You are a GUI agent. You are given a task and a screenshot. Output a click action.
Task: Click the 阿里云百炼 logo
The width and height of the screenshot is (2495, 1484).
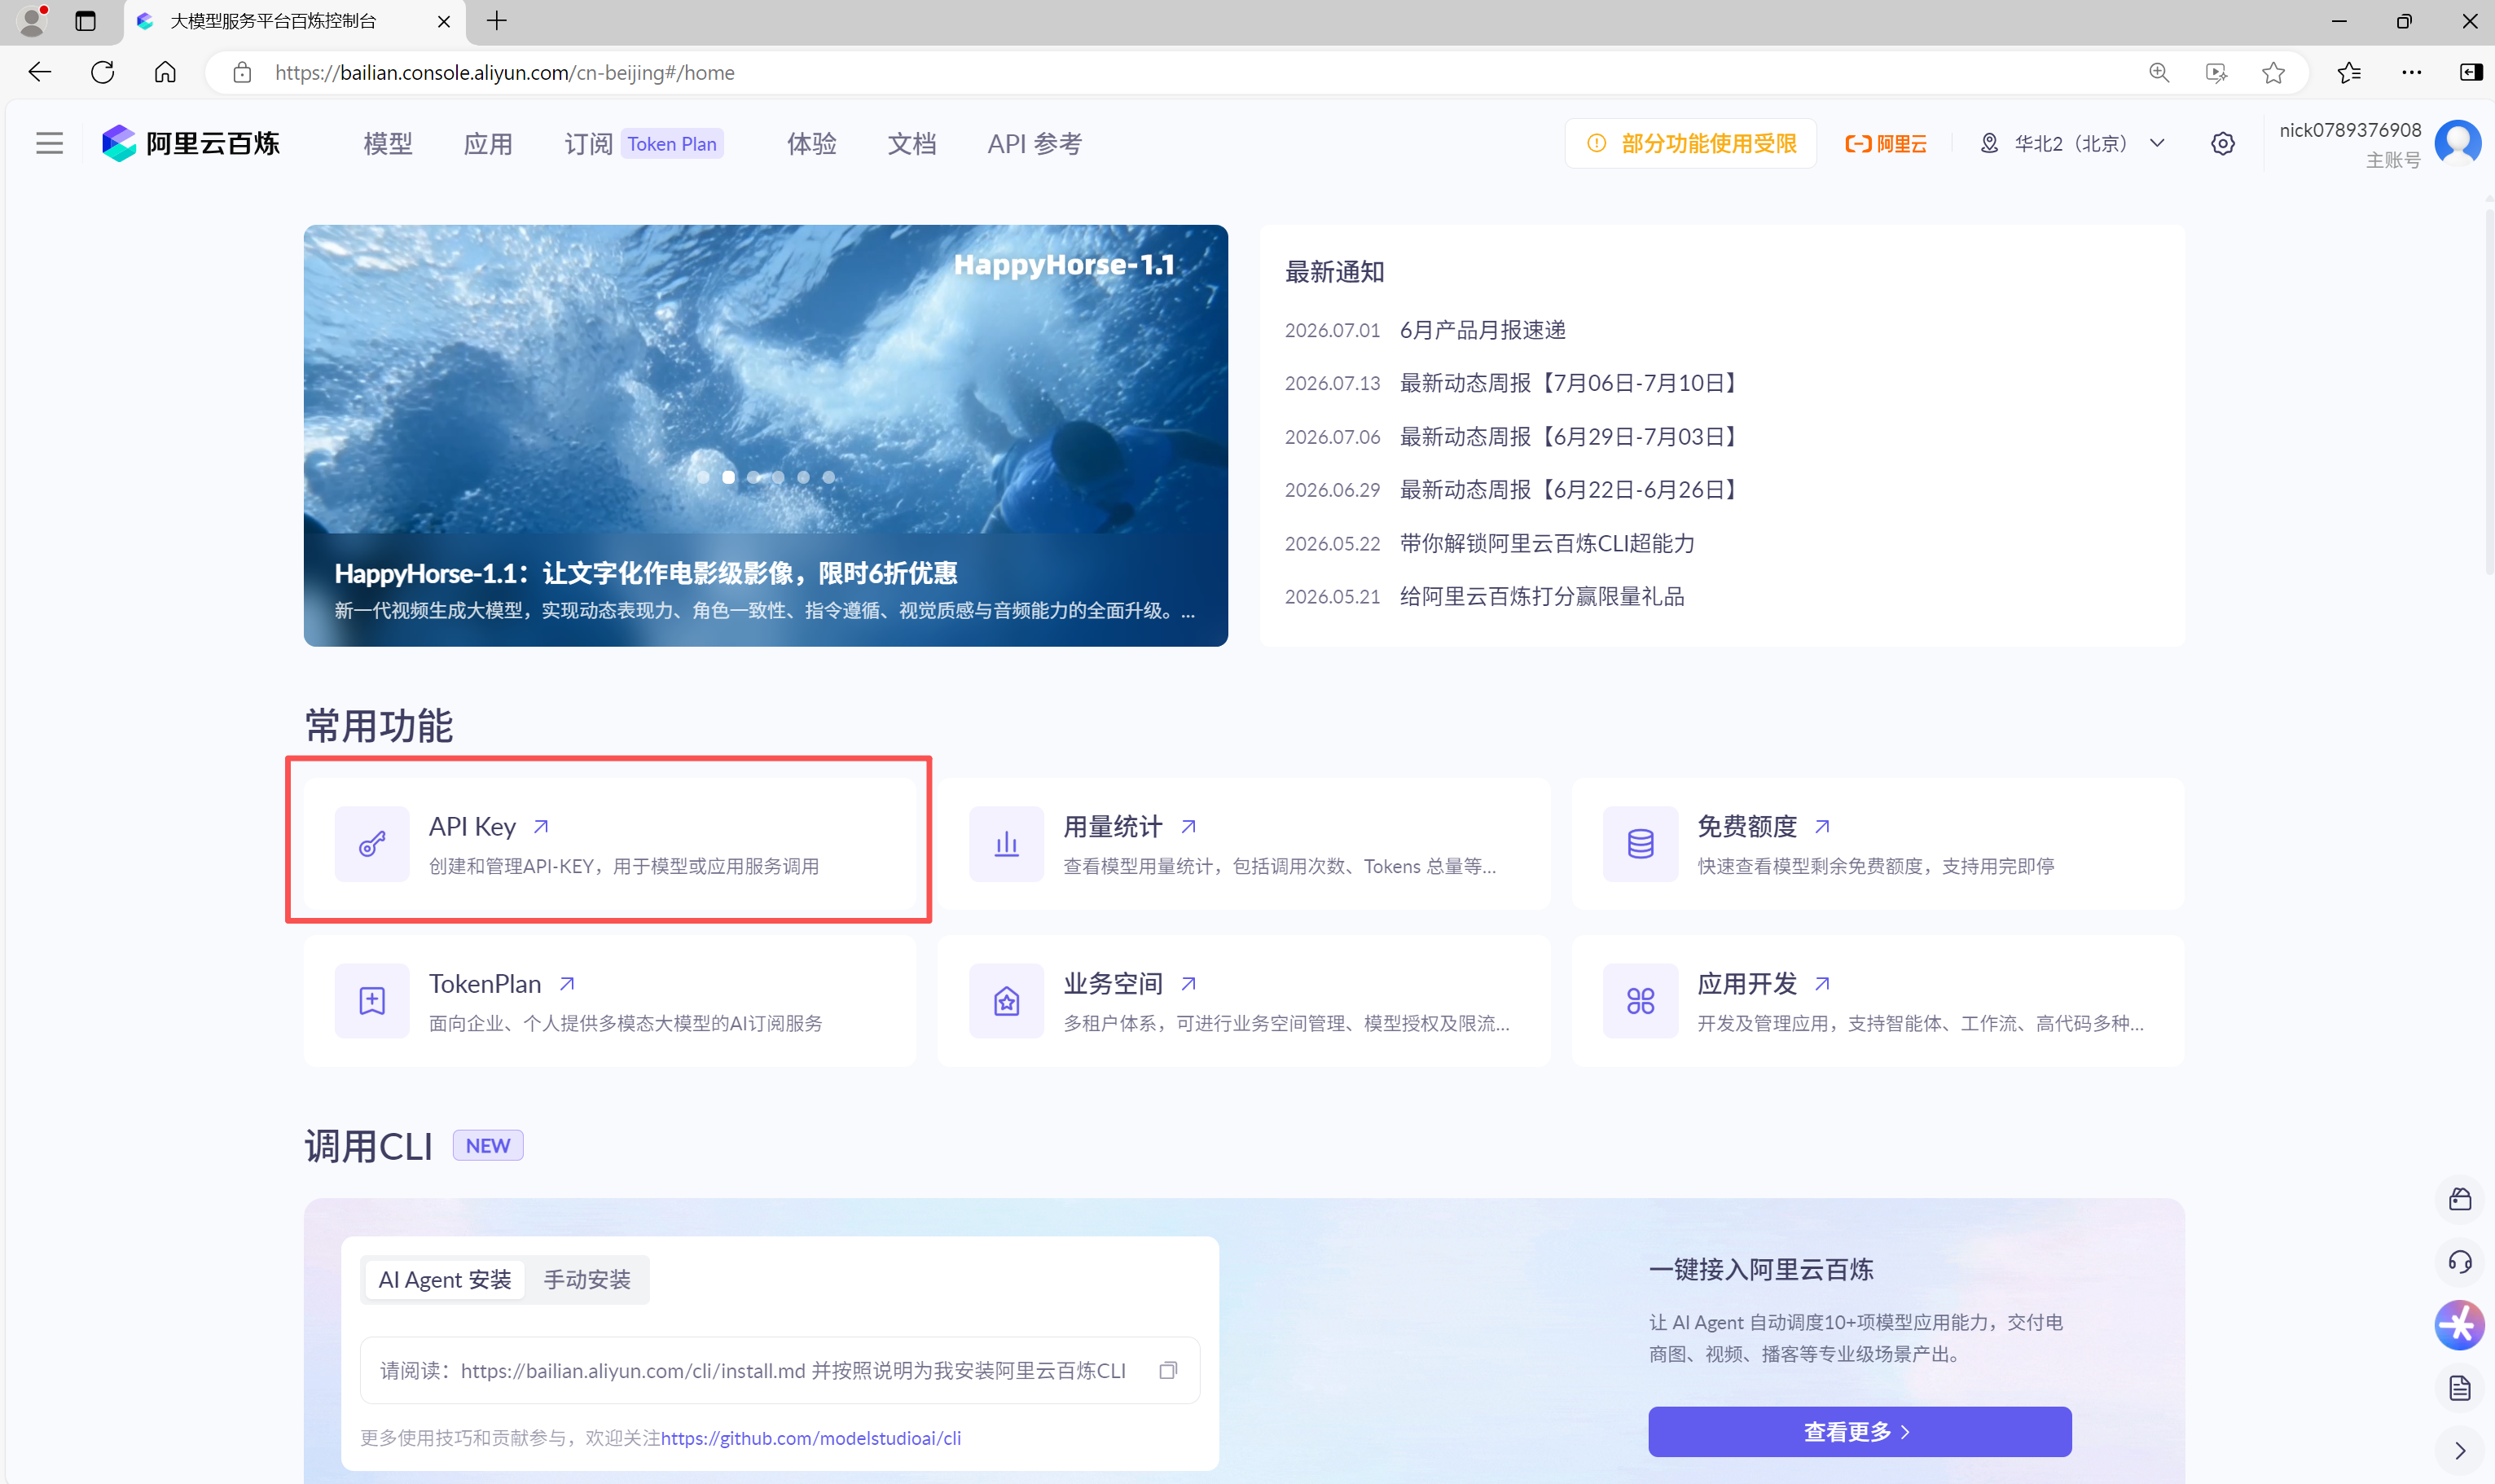point(191,143)
